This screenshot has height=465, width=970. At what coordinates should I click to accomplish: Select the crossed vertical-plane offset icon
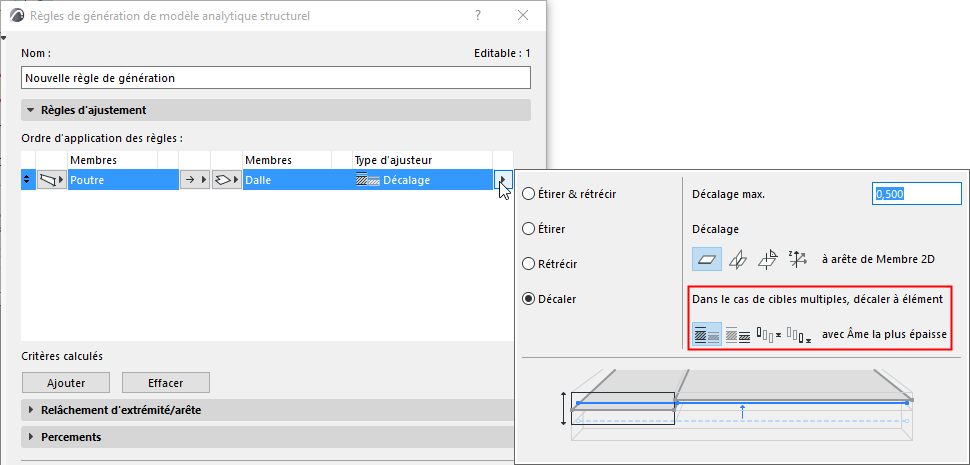point(737,259)
